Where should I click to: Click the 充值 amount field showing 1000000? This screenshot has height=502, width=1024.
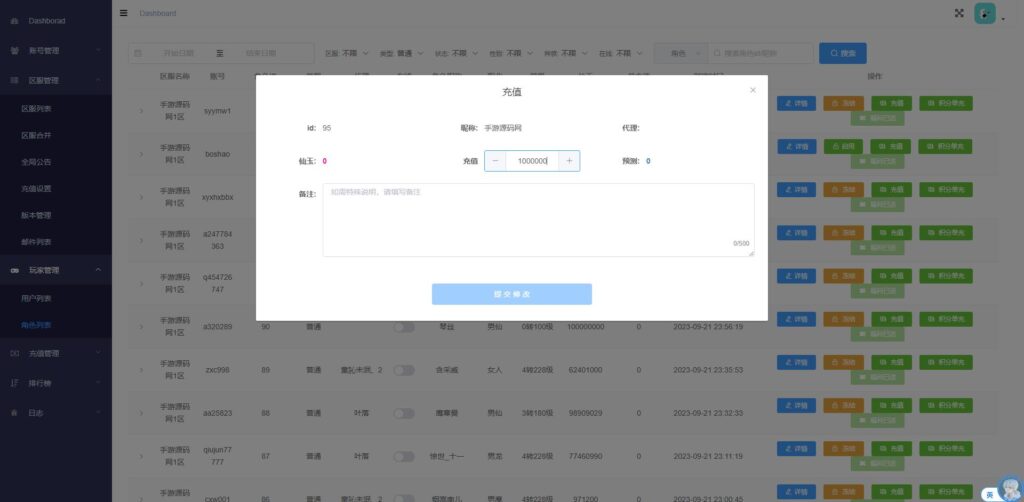coord(532,161)
